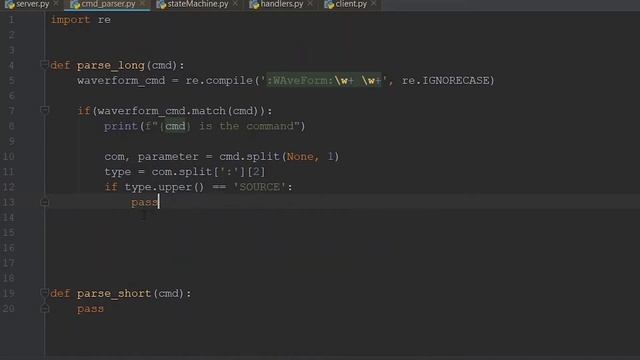This screenshot has width=640, height=360.
Task: Click the print statement on line 8
Action: pyautogui.click(x=204, y=126)
